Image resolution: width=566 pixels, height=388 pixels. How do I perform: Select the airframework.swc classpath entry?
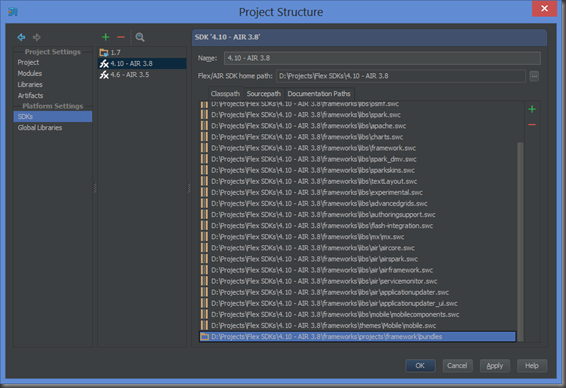coord(357,270)
